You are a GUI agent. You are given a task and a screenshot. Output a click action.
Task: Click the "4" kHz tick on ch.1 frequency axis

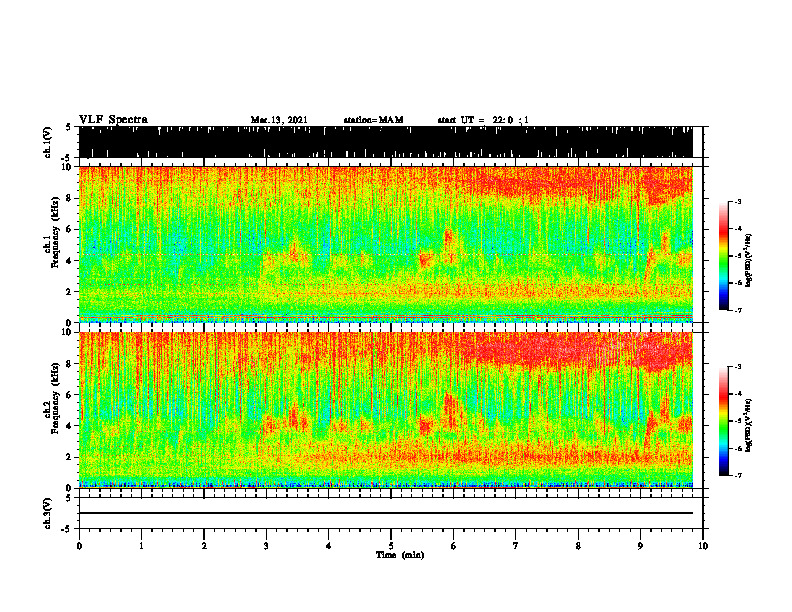(70, 261)
